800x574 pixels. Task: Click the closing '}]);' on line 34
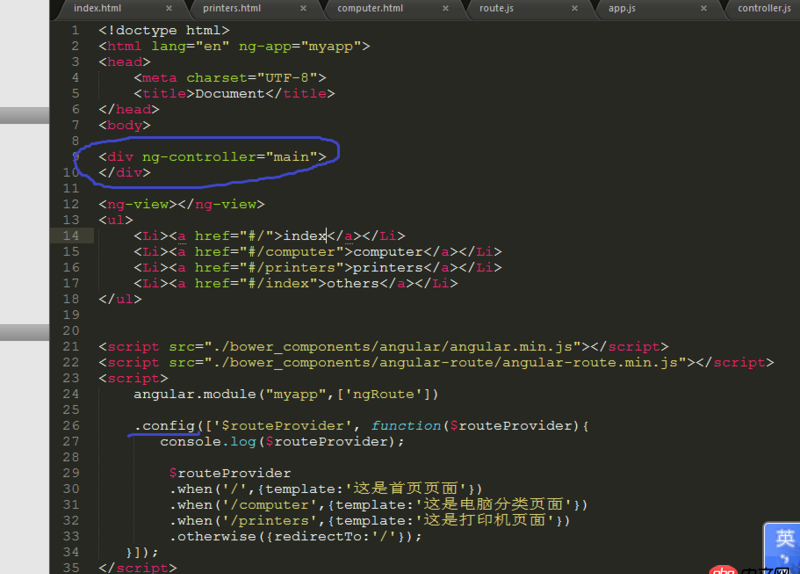pos(142,553)
